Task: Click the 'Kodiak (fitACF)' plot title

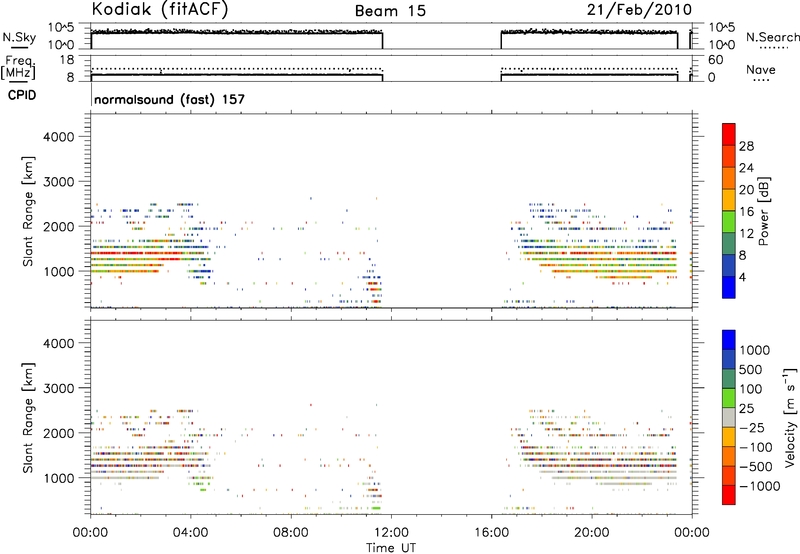Action: 160,9
